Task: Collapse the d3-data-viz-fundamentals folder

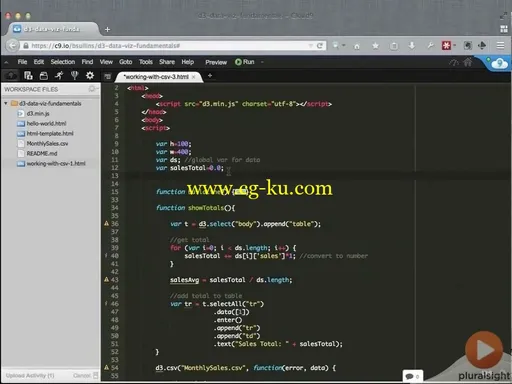Action: tap(6, 103)
